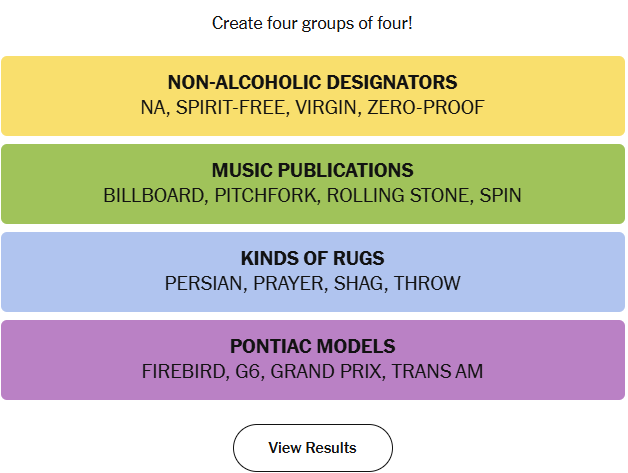
Task: Click the word PRAYER in blue group
Action: 288,283
